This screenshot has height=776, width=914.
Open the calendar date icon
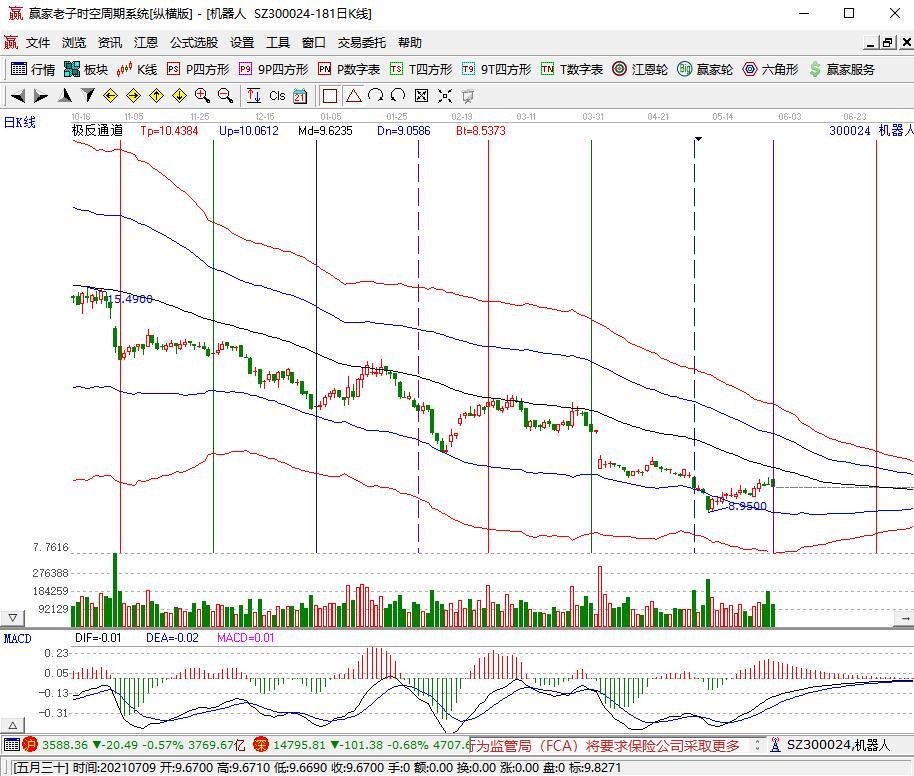coord(300,96)
